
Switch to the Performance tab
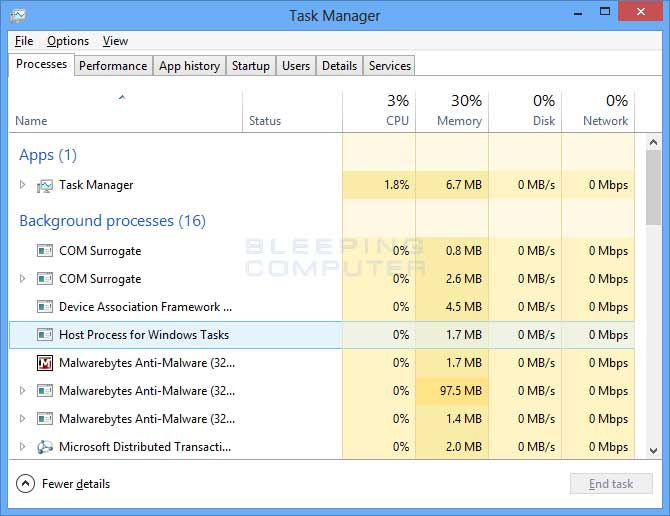tap(113, 66)
